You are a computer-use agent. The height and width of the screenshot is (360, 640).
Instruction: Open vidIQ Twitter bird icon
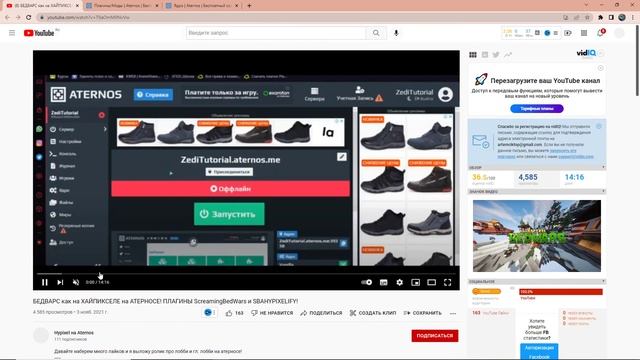496,55
